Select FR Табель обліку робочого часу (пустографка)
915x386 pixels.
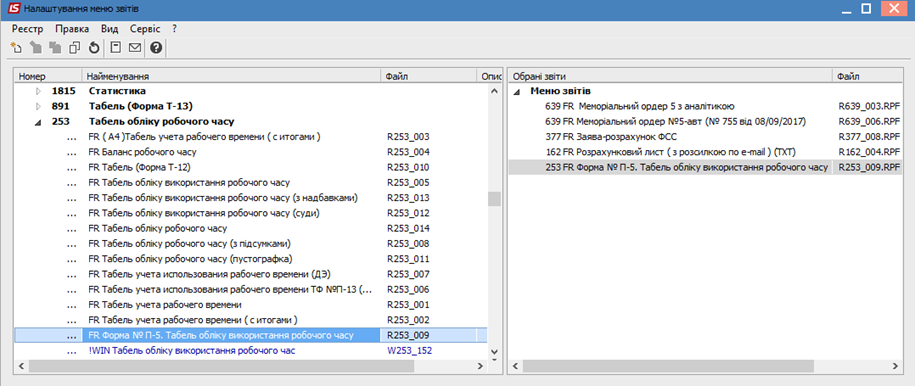click(x=251, y=259)
